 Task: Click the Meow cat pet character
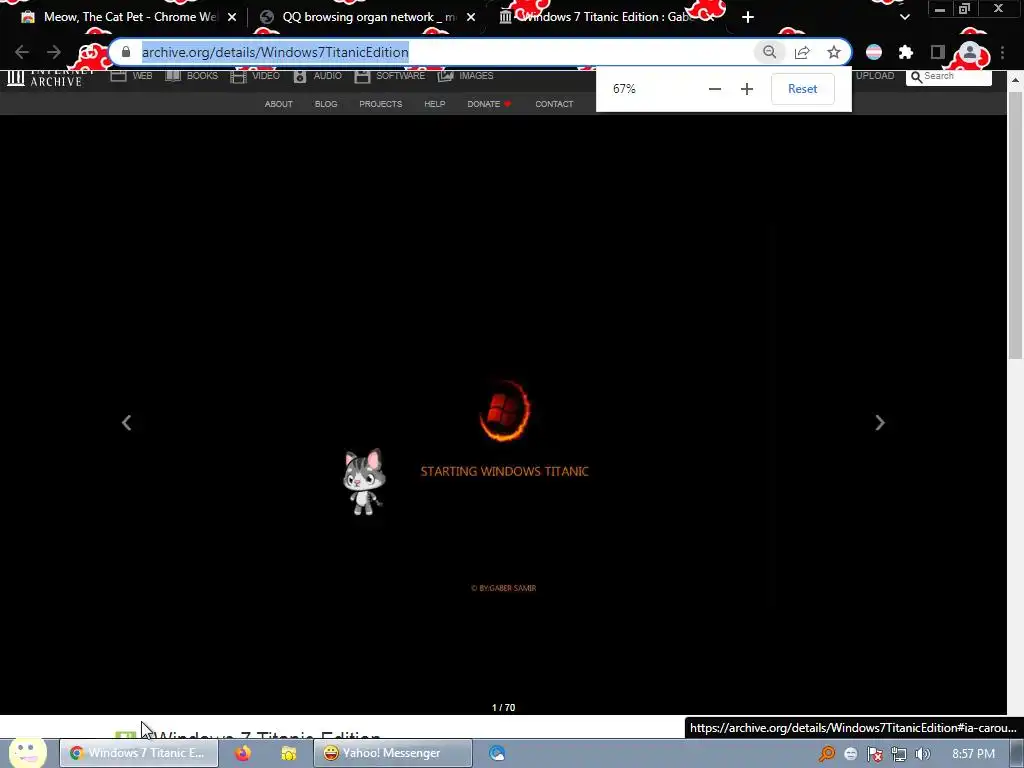(x=364, y=482)
